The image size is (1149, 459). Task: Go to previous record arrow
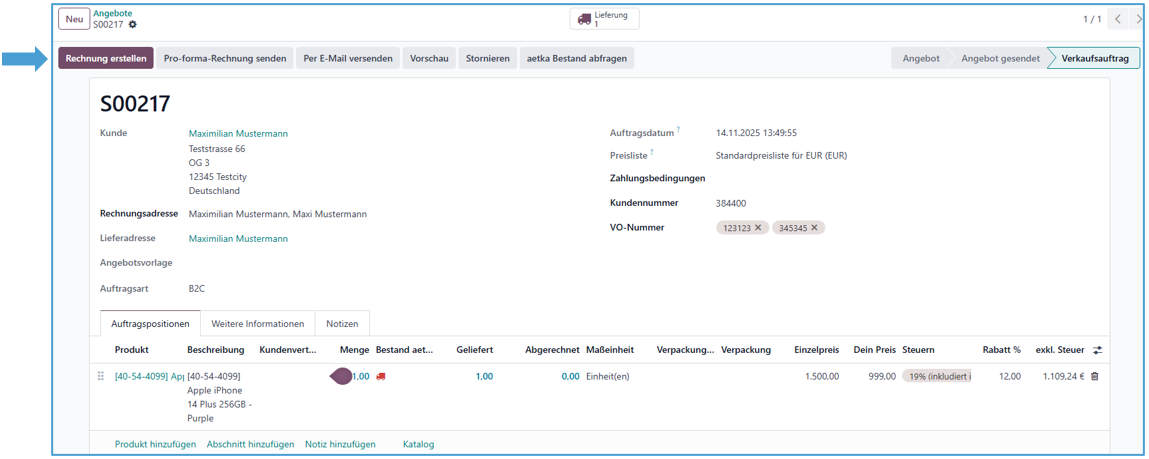[1118, 19]
